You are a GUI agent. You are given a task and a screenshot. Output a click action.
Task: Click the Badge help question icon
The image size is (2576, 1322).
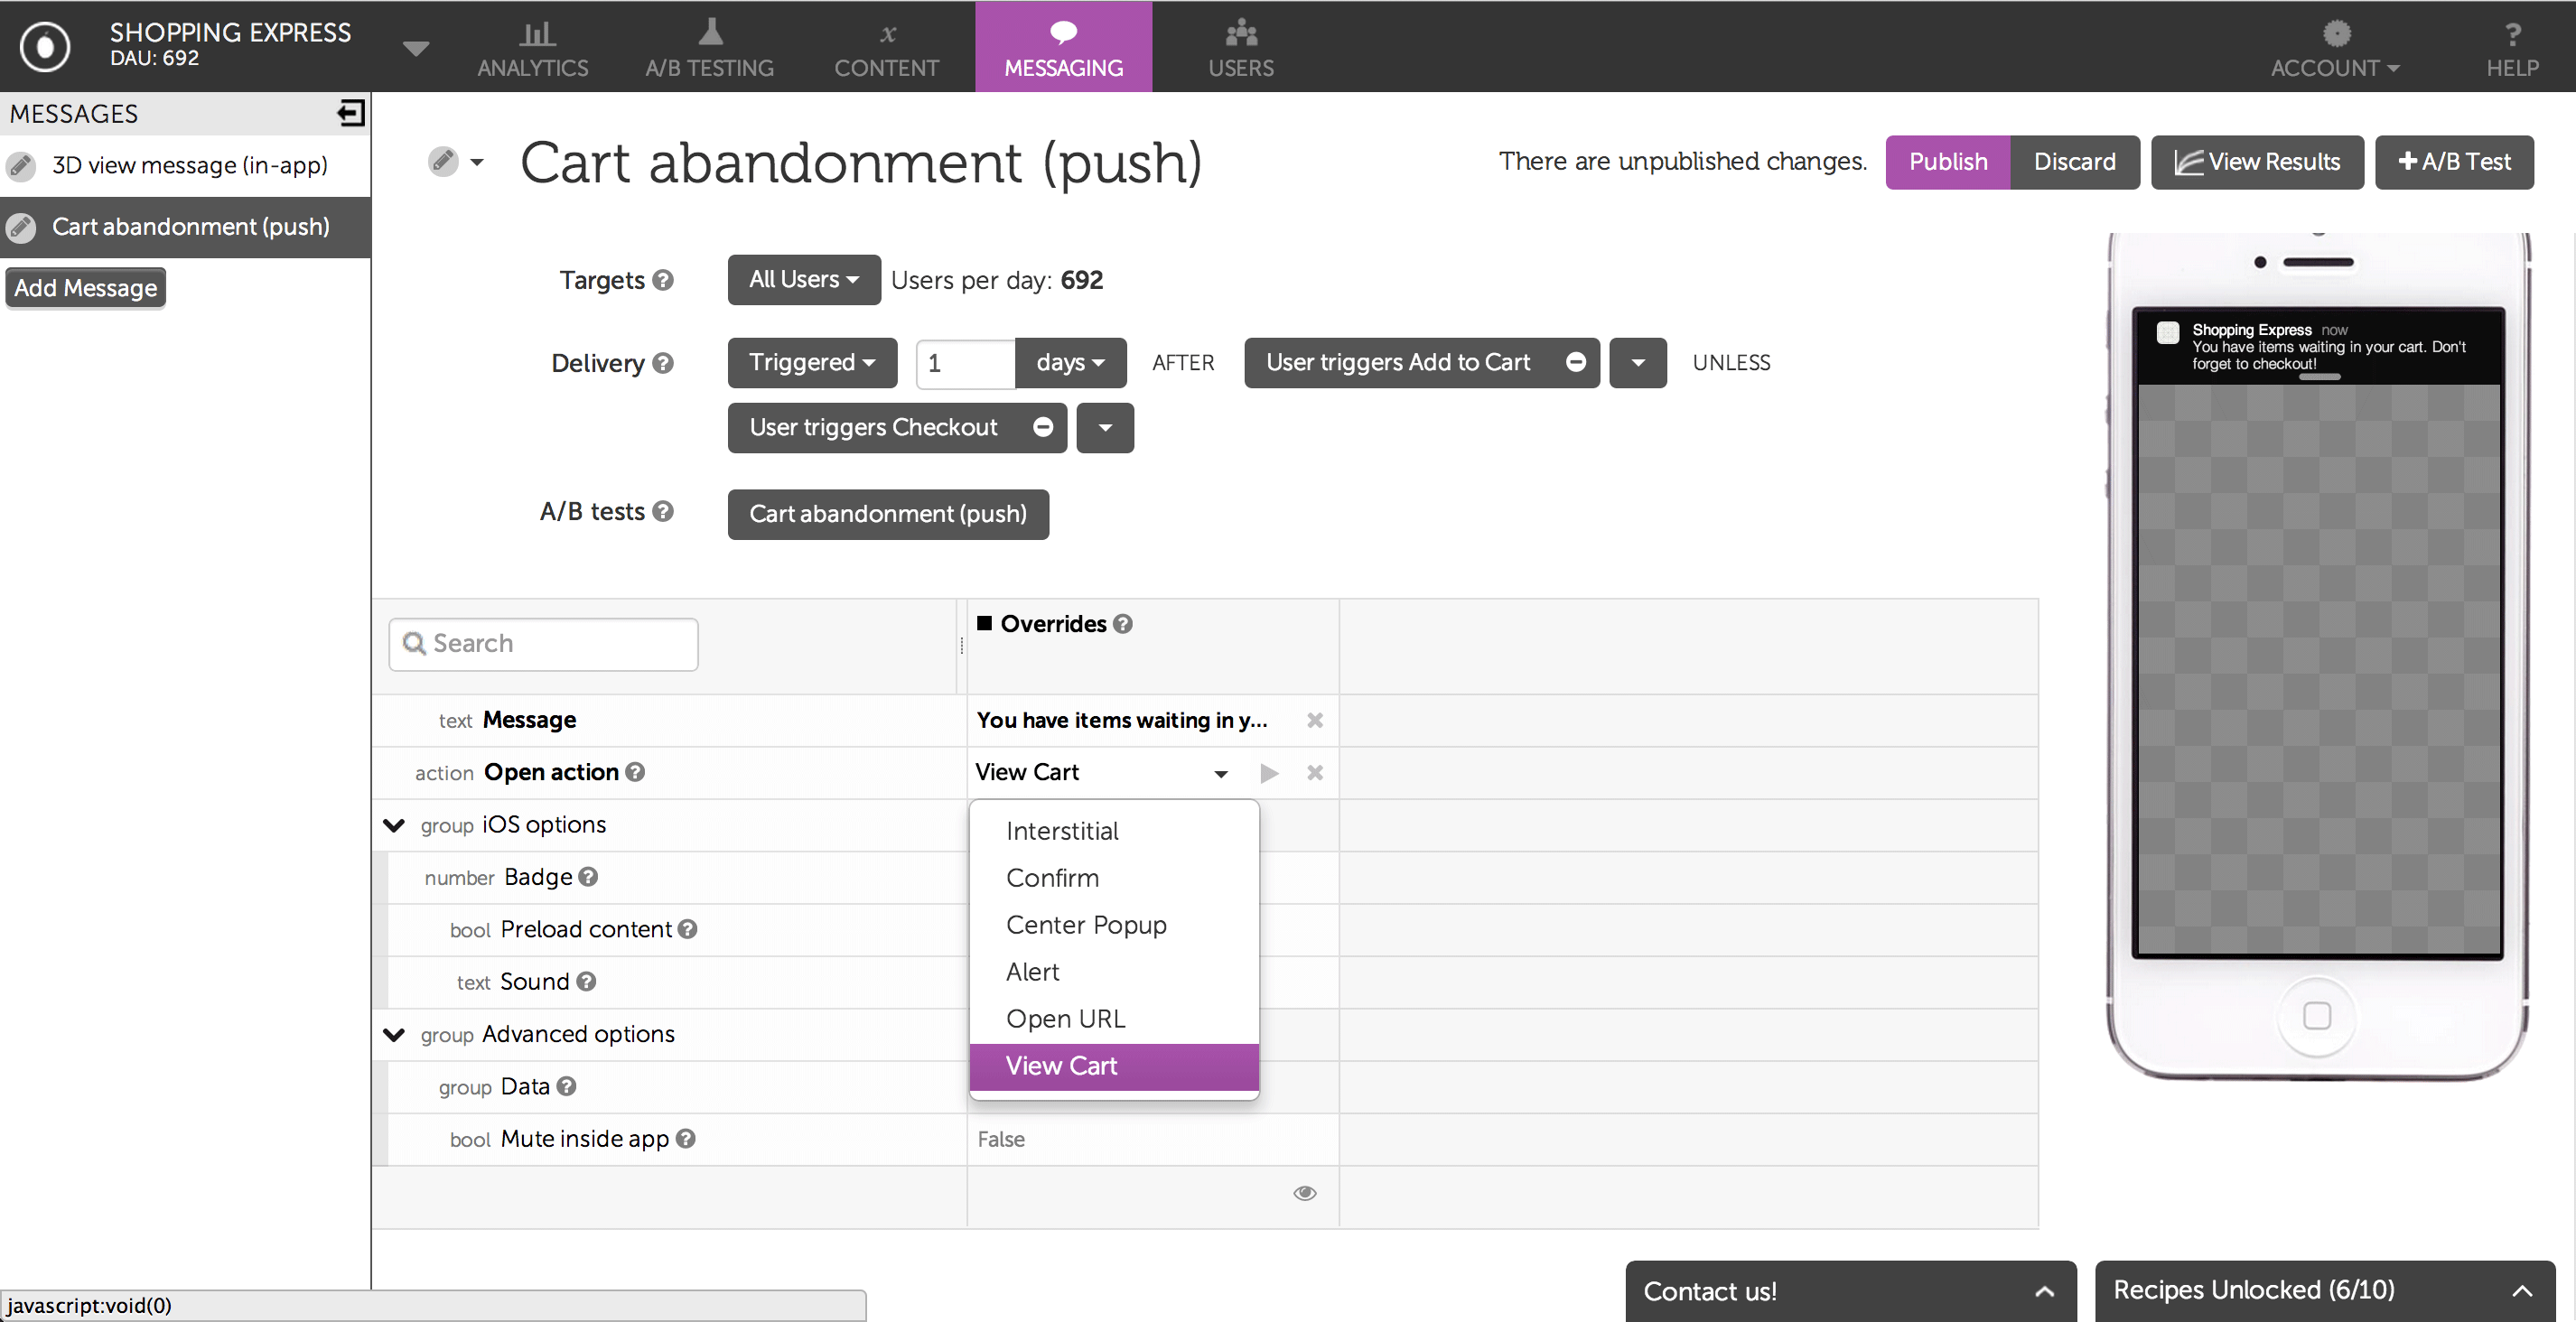[x=588, y=877]
